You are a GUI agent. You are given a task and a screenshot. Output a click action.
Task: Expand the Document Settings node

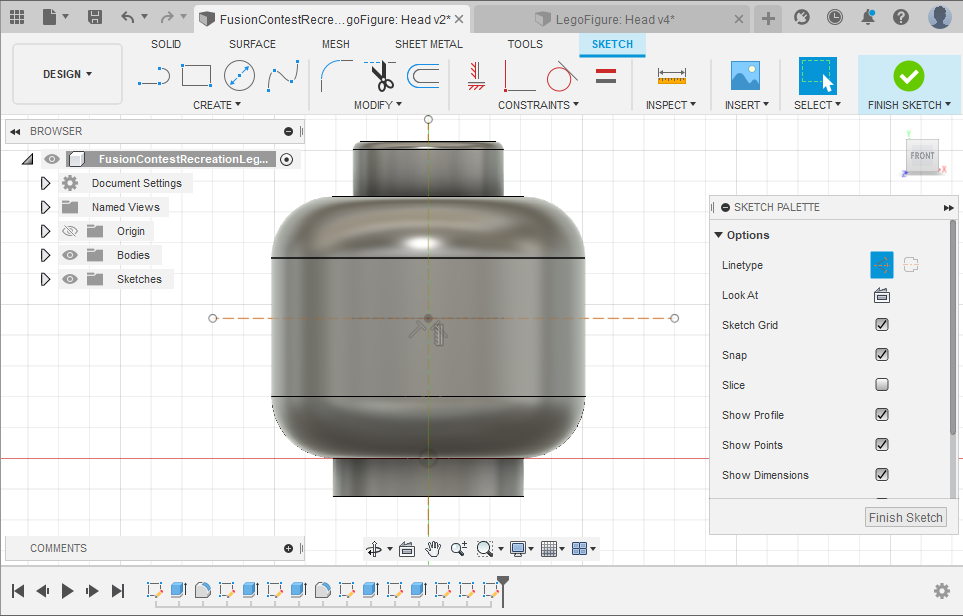tap(45, 183)
